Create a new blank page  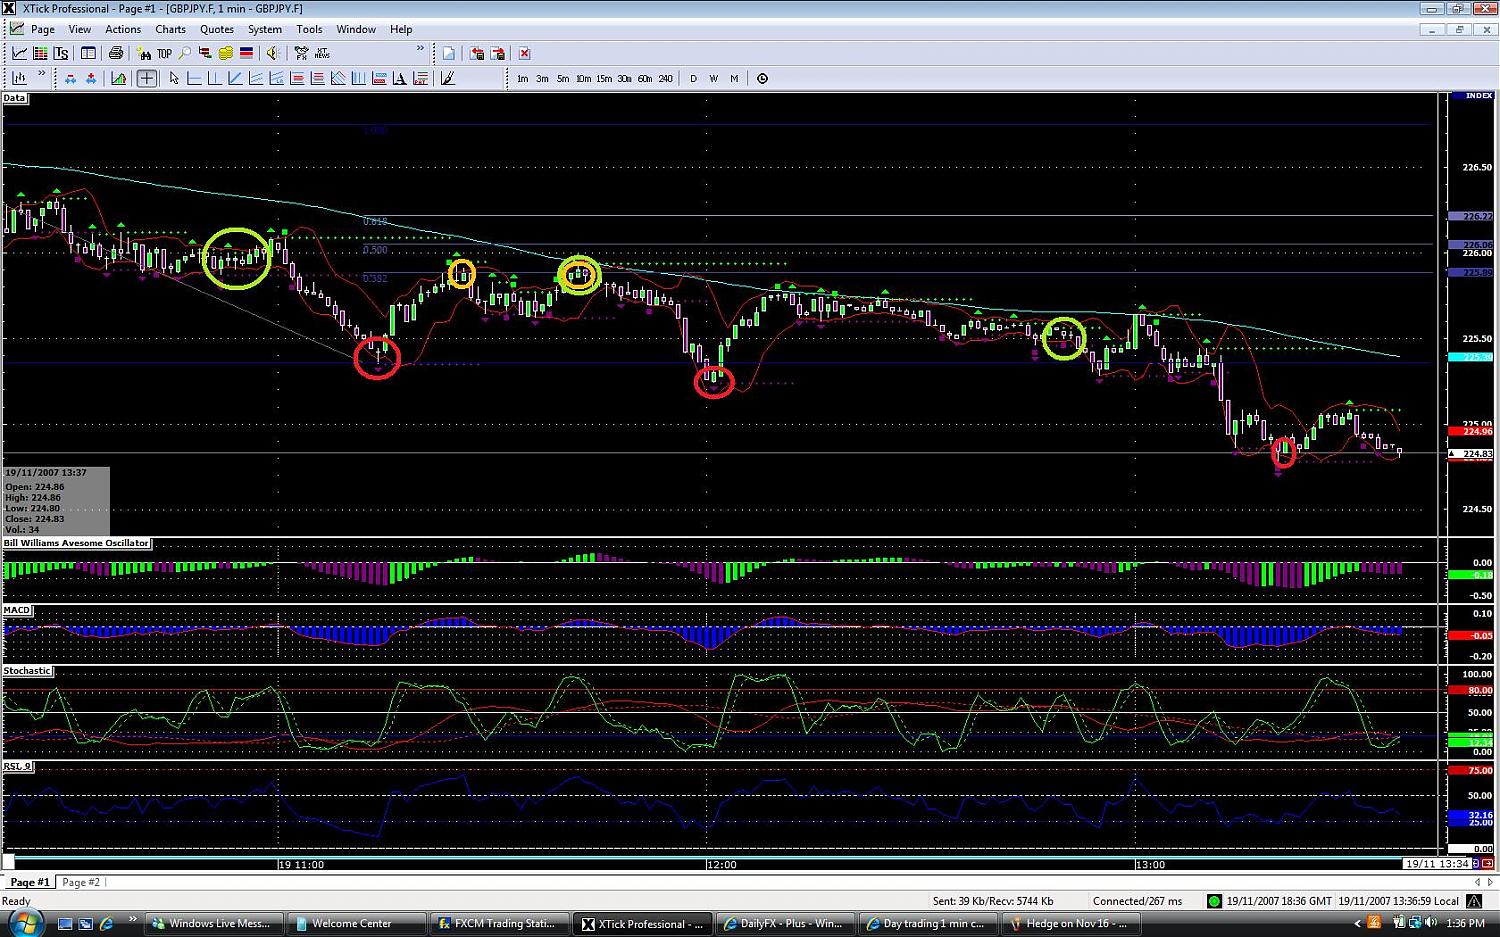pos(448,53)
